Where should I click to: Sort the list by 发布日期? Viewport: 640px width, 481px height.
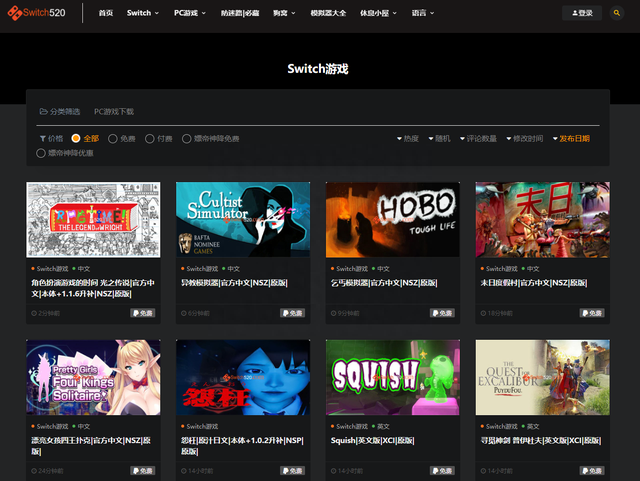571,139
